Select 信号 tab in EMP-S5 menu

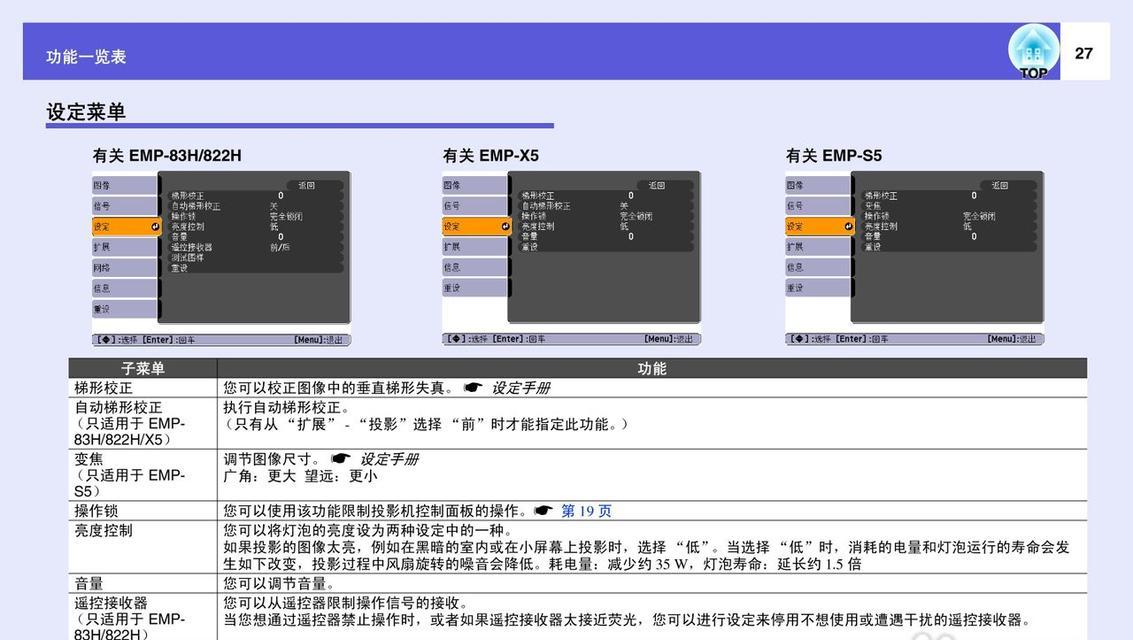(818, 206)
